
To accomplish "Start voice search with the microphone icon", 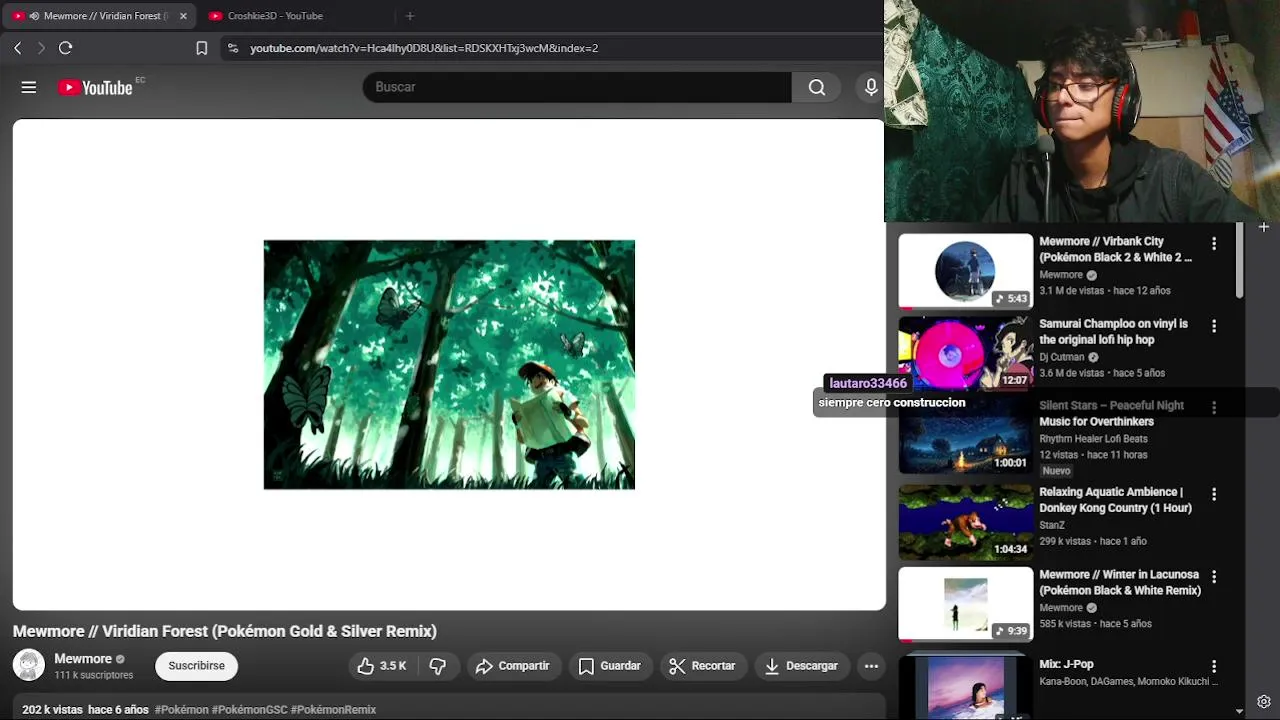I will pos(871,87).
